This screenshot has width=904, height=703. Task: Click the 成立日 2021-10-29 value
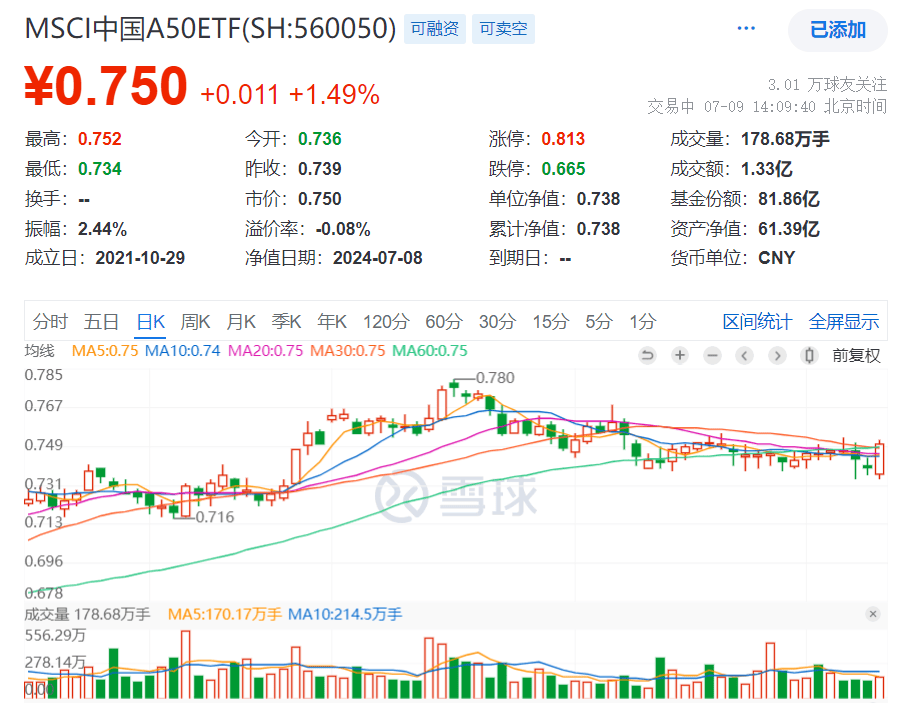[x=140, y=258]
